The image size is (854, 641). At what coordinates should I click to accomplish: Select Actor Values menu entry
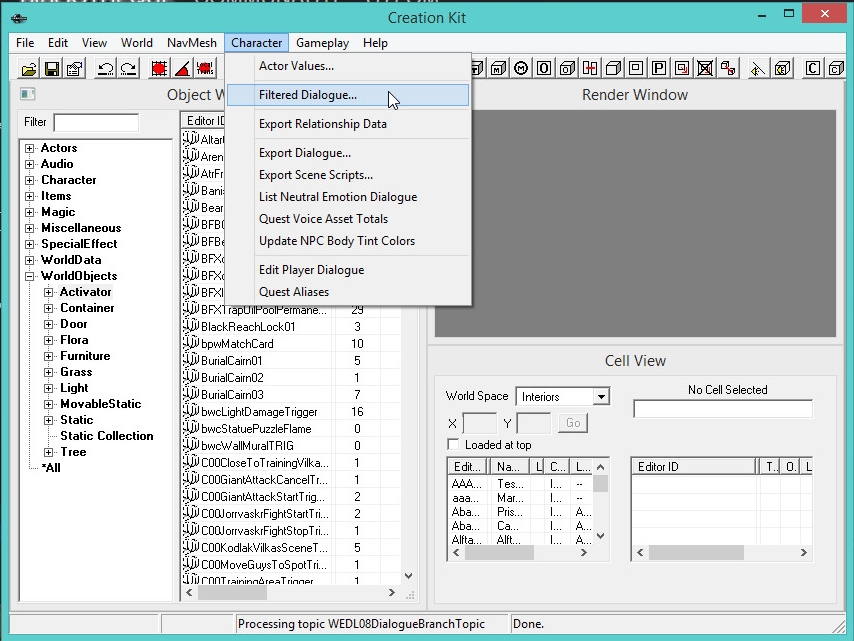347,66
